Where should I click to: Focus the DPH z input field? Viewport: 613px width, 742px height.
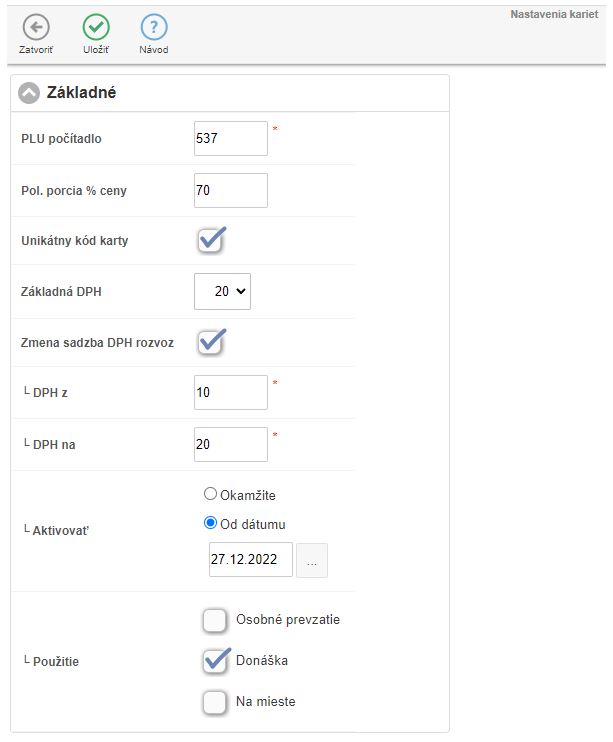click(231, 393)
